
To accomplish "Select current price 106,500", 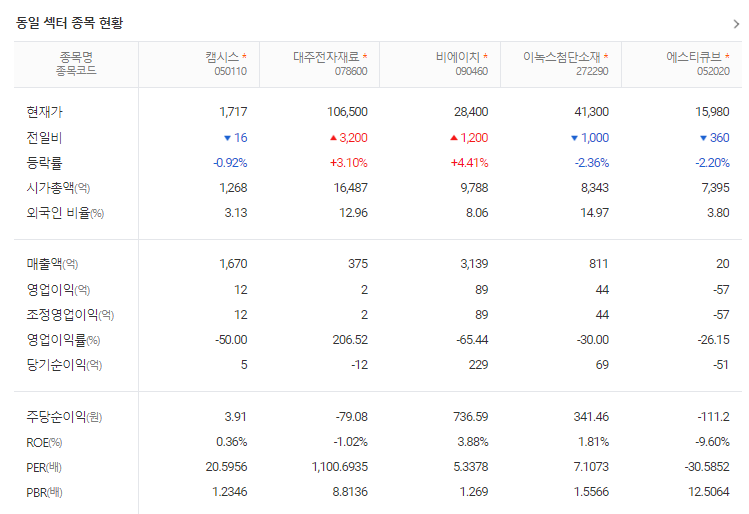I will tap(347, 112).
